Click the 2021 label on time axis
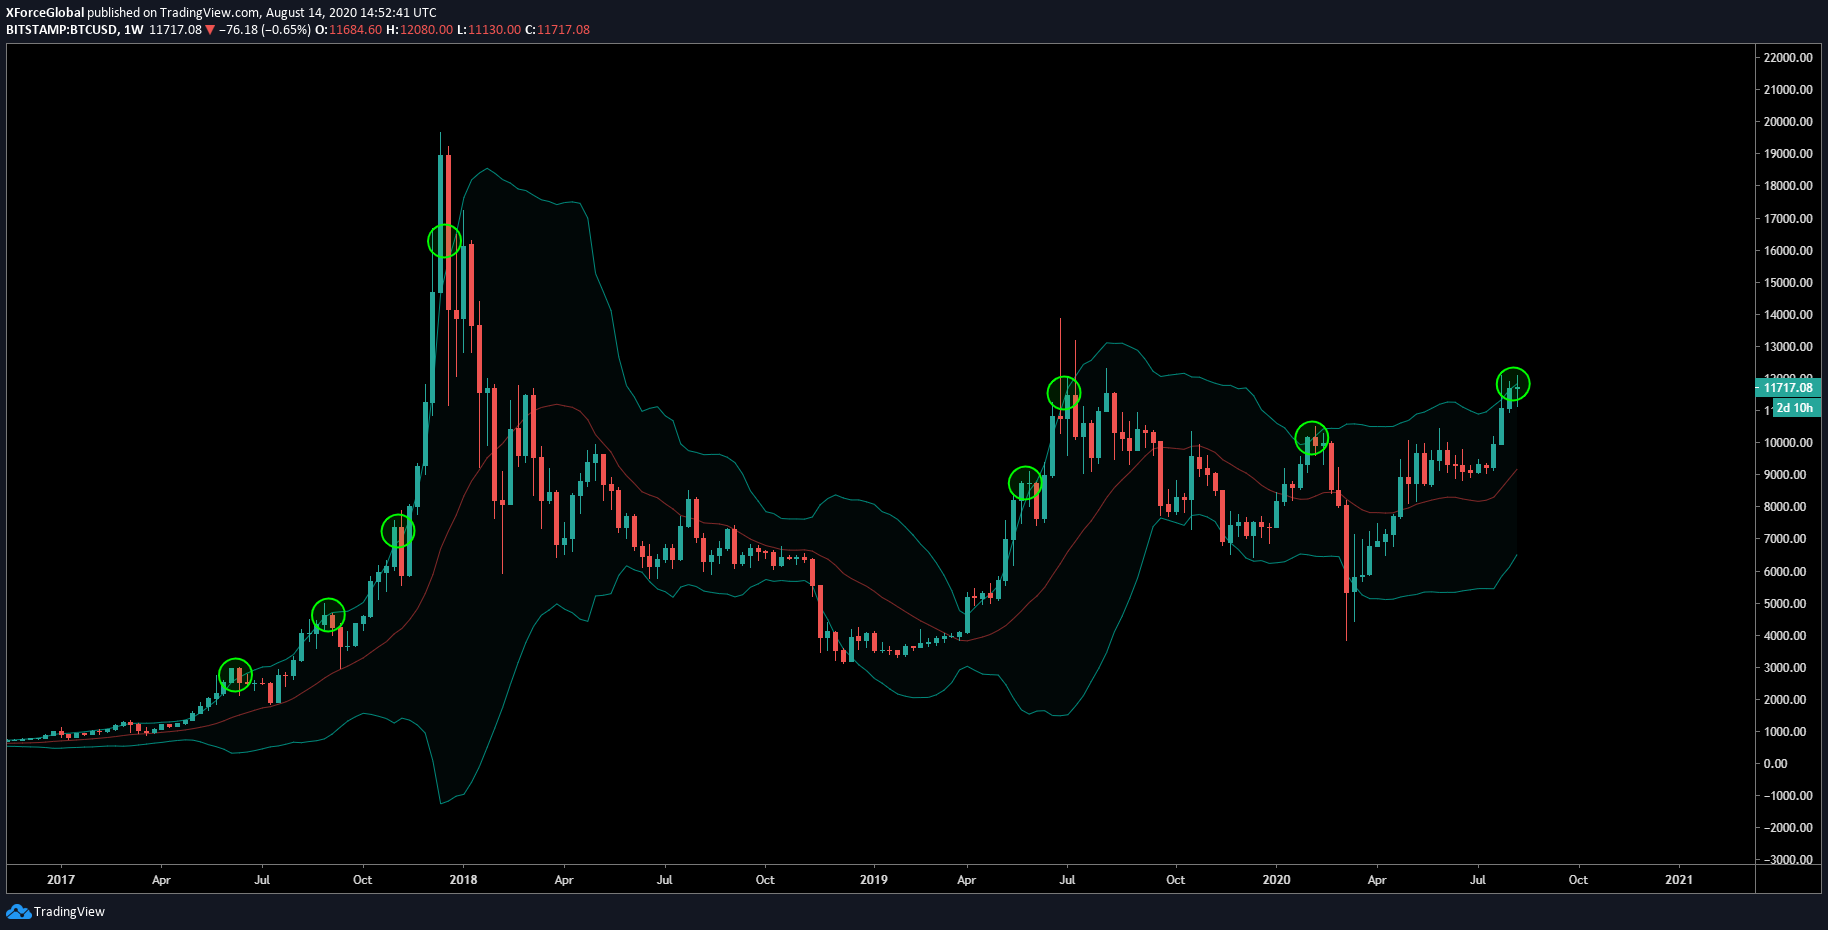The image size is (1828, 930). coord(1679,880)
